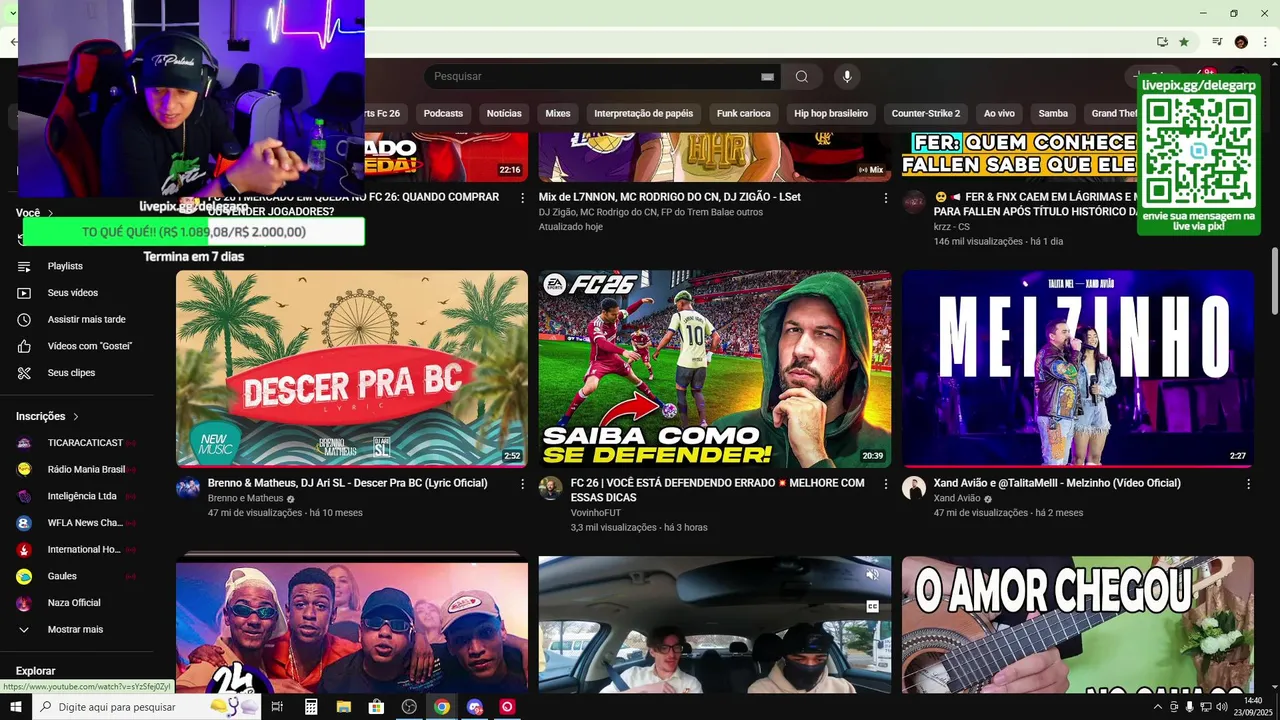Viewport: 1280px width, 720px height.
Task: Open the car interior video thumbnail
Action: tap(715, 625)
